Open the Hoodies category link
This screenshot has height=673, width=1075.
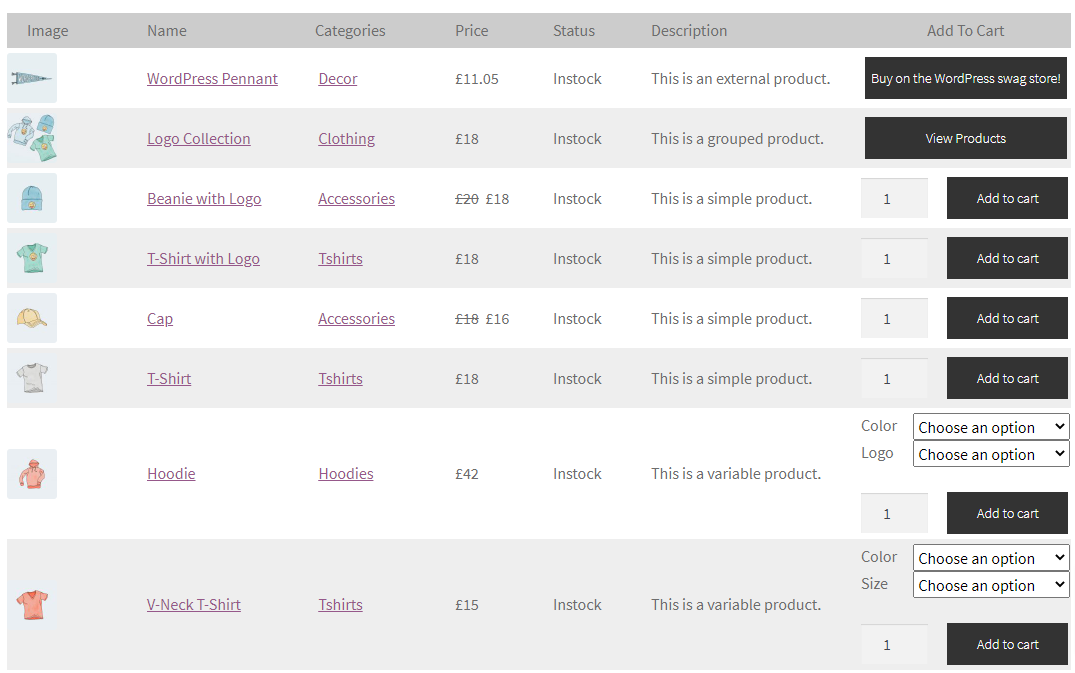coord(346,474)
